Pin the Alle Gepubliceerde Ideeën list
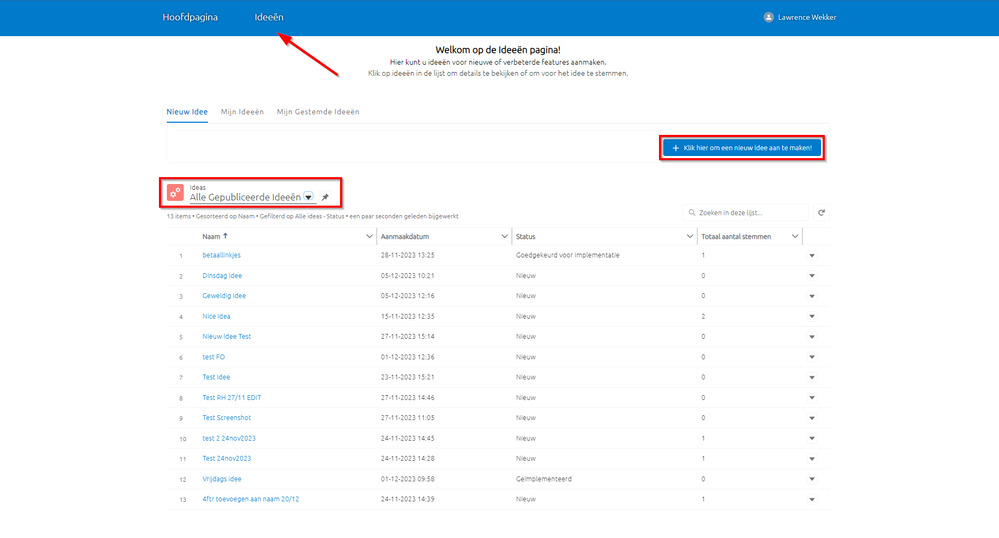 point(325,197)
